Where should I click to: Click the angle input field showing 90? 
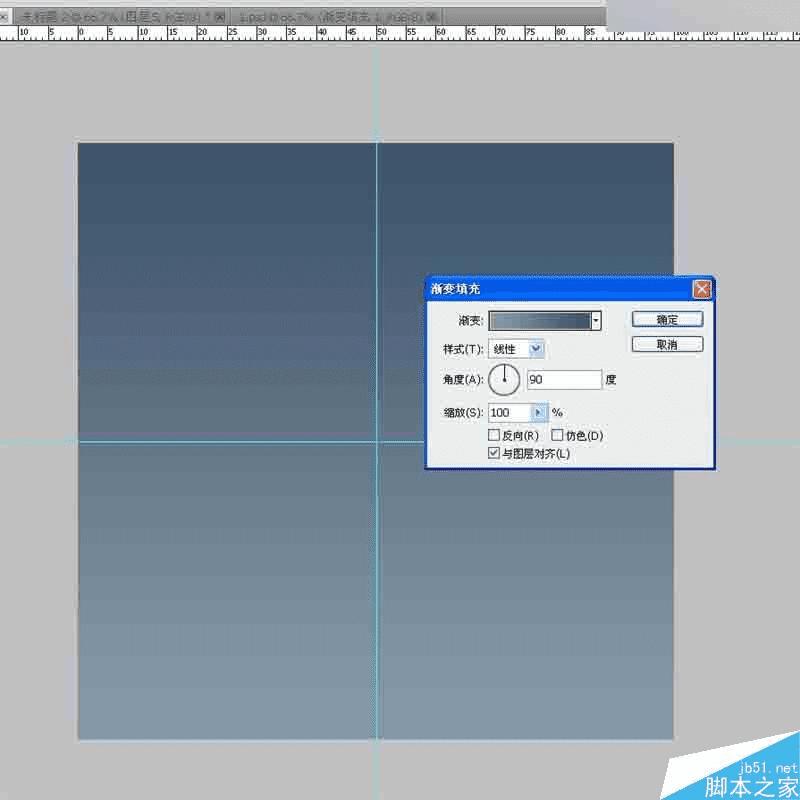[x=564, y=380]
